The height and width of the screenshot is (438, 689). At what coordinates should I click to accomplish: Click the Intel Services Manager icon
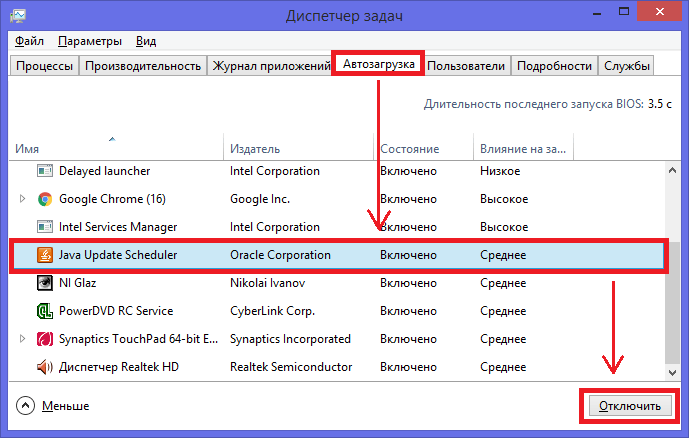pos(44,227)
